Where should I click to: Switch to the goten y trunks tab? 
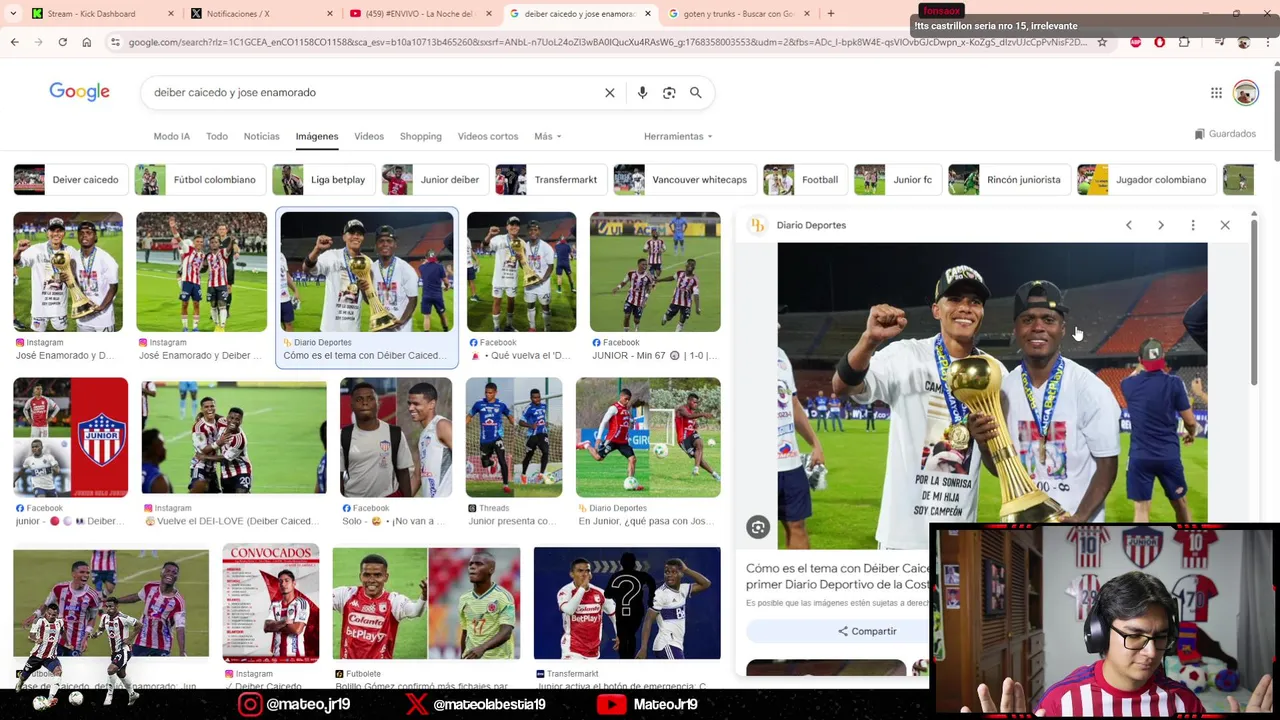click(738, 14)
